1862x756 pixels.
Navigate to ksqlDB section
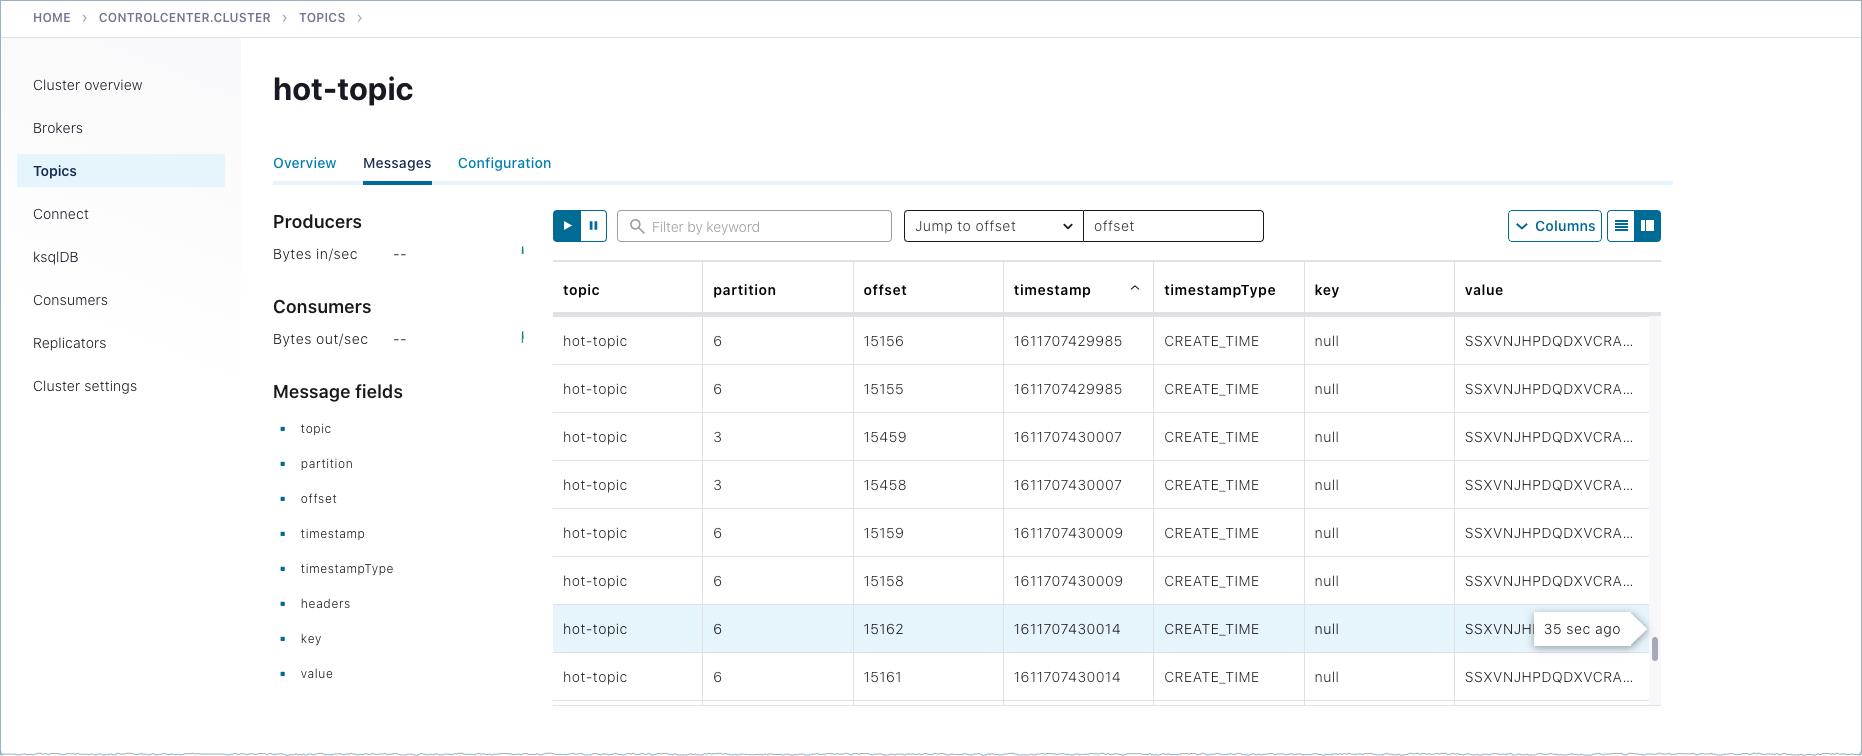56,257
